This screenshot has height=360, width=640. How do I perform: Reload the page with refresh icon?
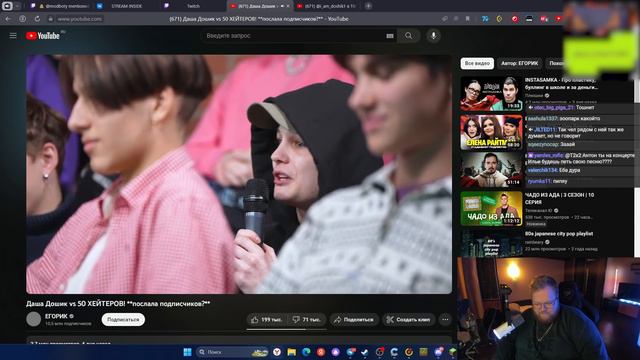pyautogui.click(x=37, y=19)
